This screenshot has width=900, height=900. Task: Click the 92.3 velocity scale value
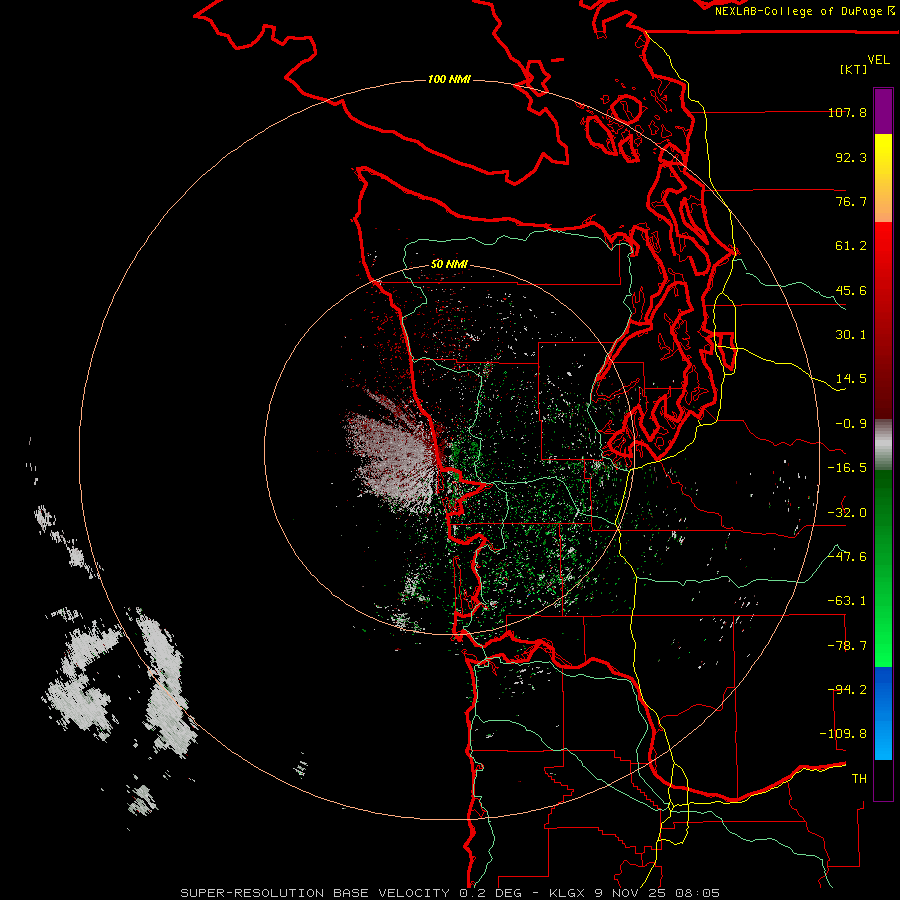point(851,157)
